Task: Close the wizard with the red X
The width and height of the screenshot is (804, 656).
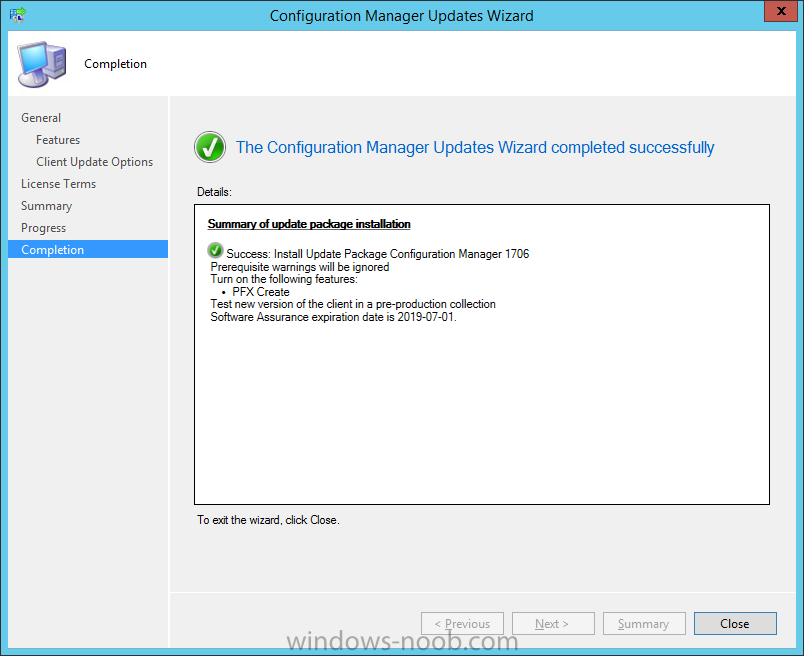Action: 780,11
